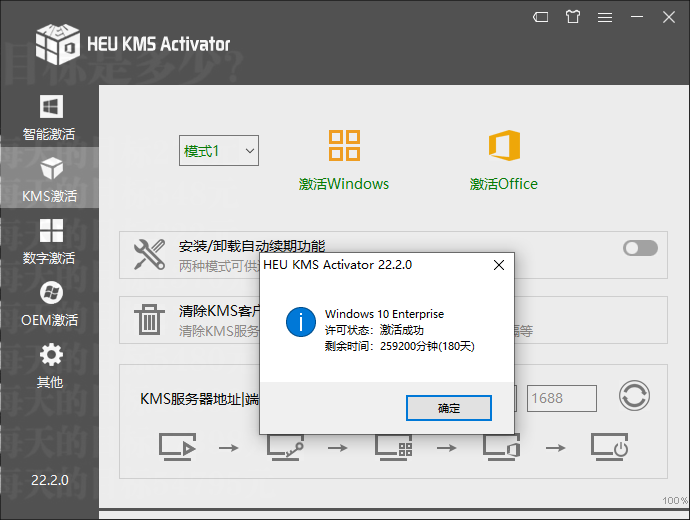Click the refresh KMS server icon
Screen dimensions: 690x520
pyautogui.click(x=634, y=397)
